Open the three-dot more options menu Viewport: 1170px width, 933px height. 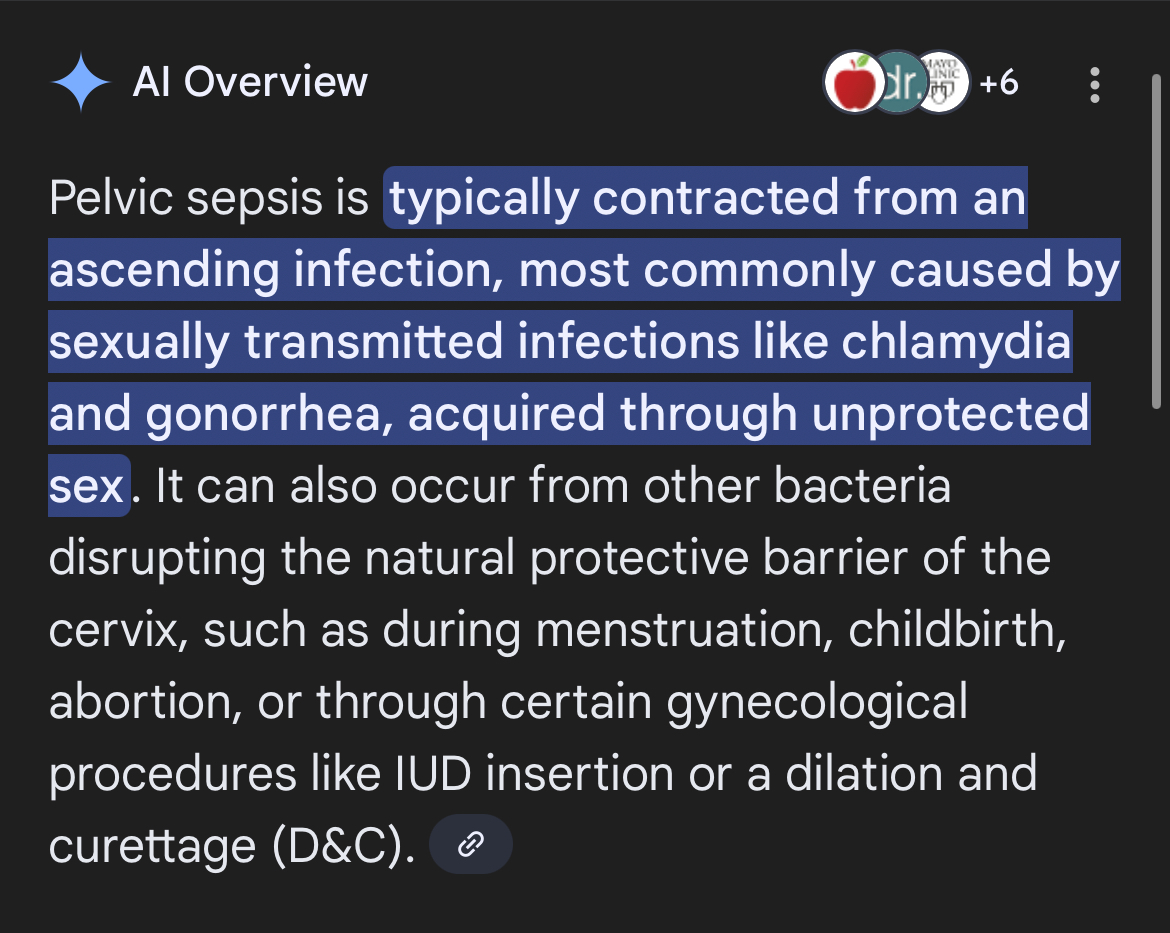(x=1095, y=85)
